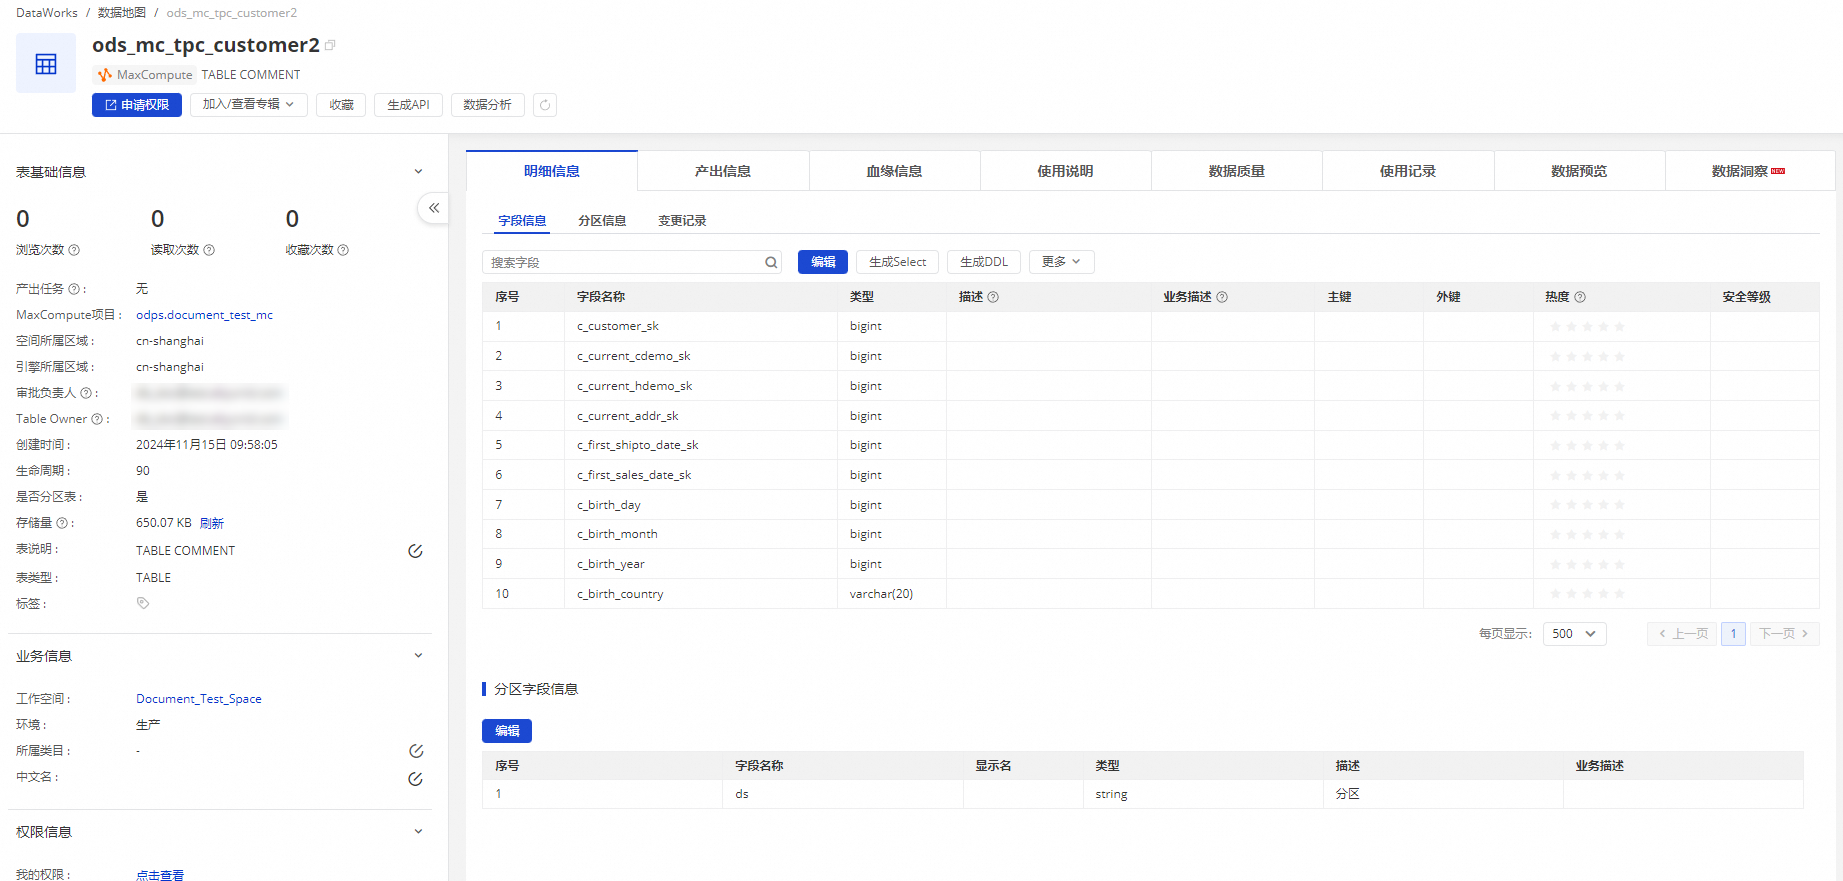Copy table name with icon next to title

(331, 45)
